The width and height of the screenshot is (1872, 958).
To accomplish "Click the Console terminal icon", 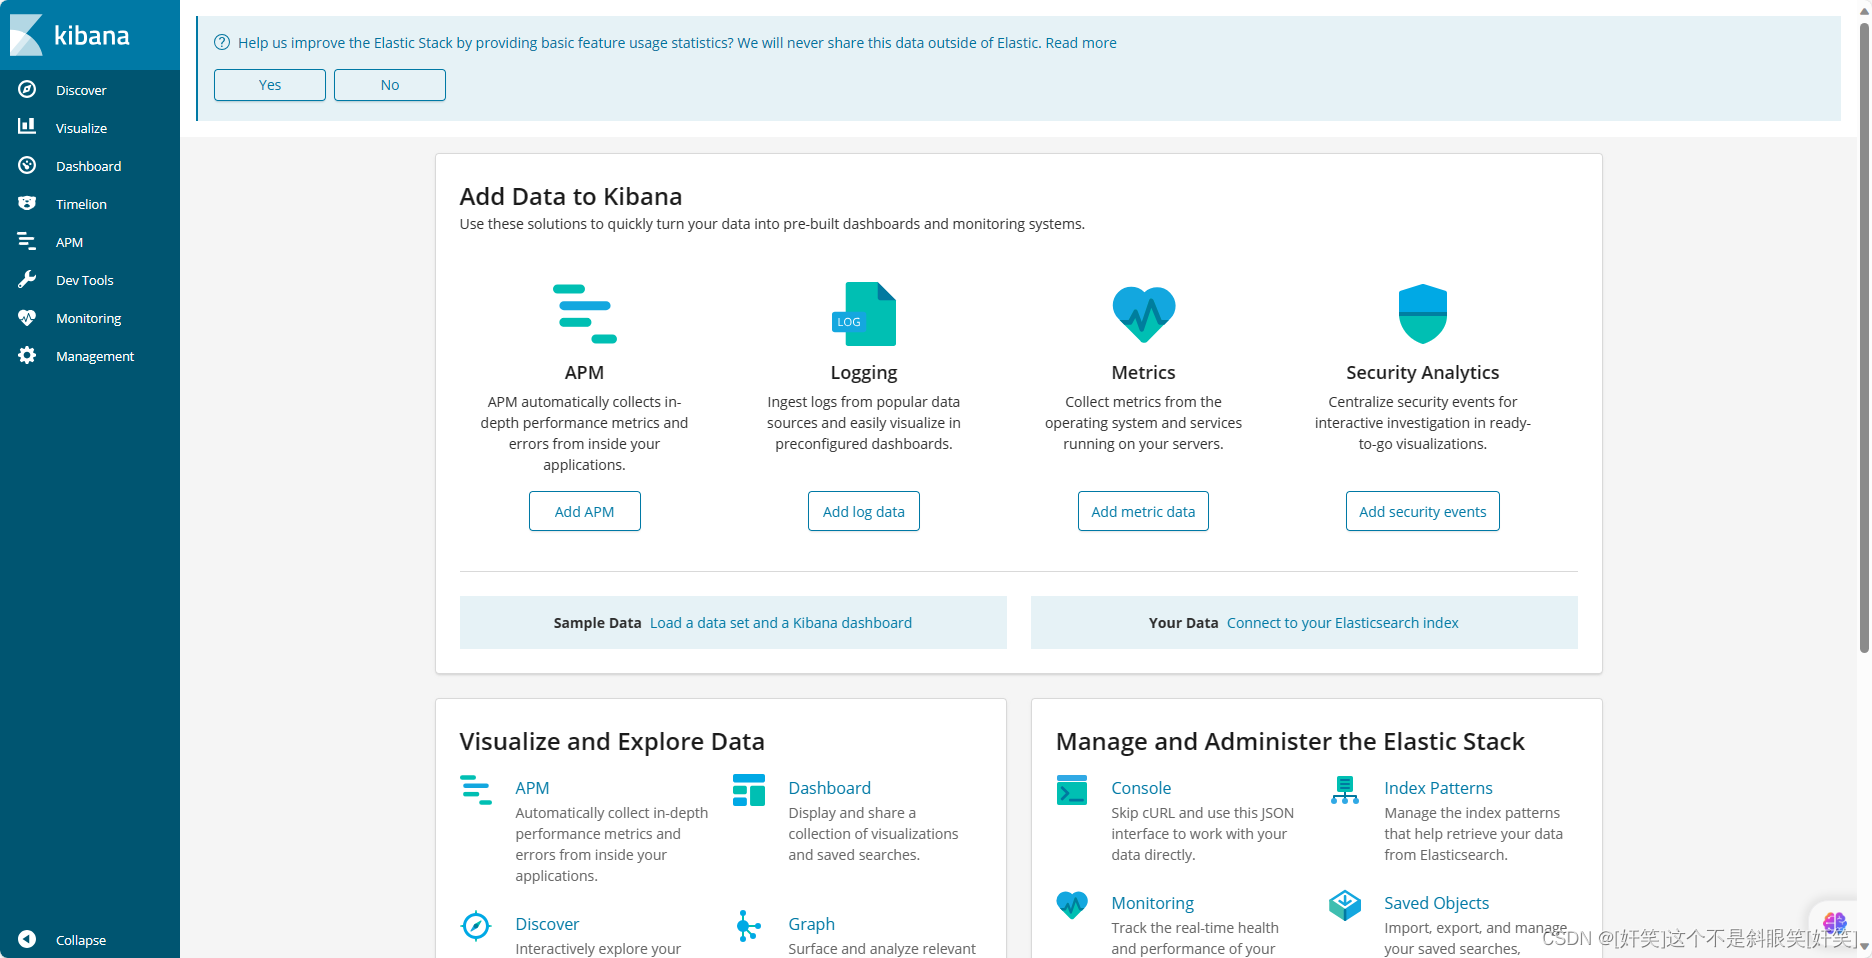I will [1072, 789].
